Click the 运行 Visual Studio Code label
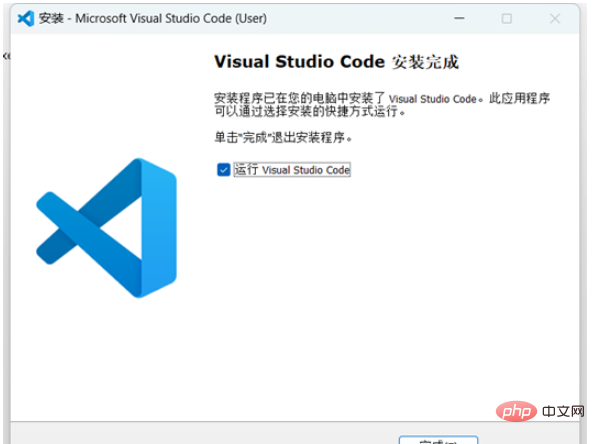Image resolution: width=595 pixels, height=444 pixels. (x=292, y=170)
